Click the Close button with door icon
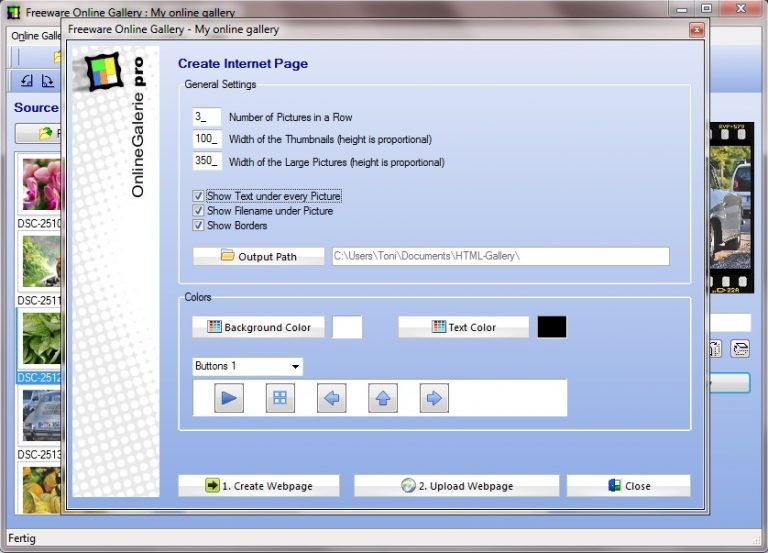This screenshot has width=768, height=553. point(628,486)
